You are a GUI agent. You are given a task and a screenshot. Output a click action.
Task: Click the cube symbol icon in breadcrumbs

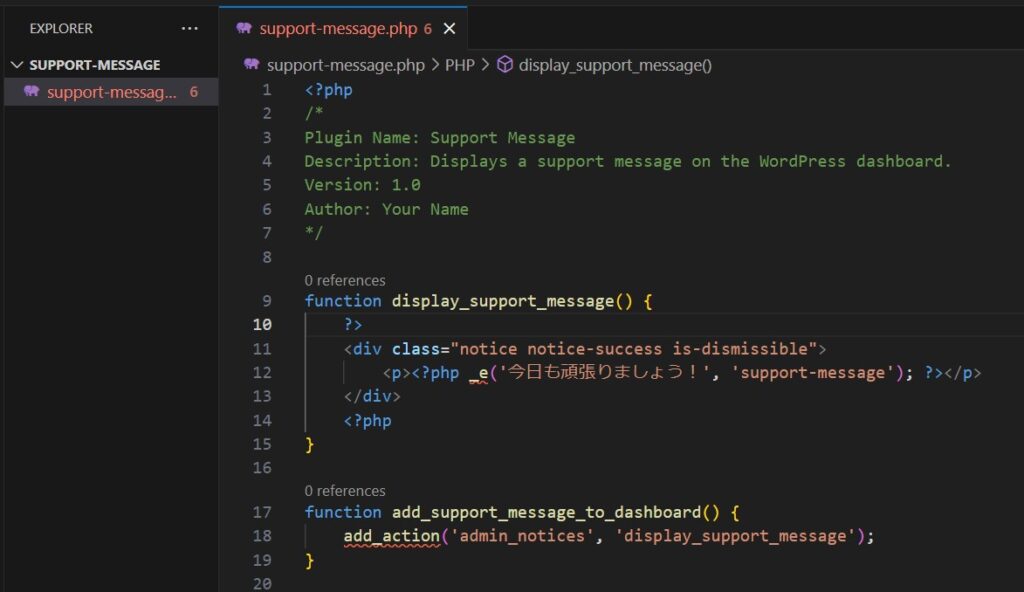pos(505,65)
